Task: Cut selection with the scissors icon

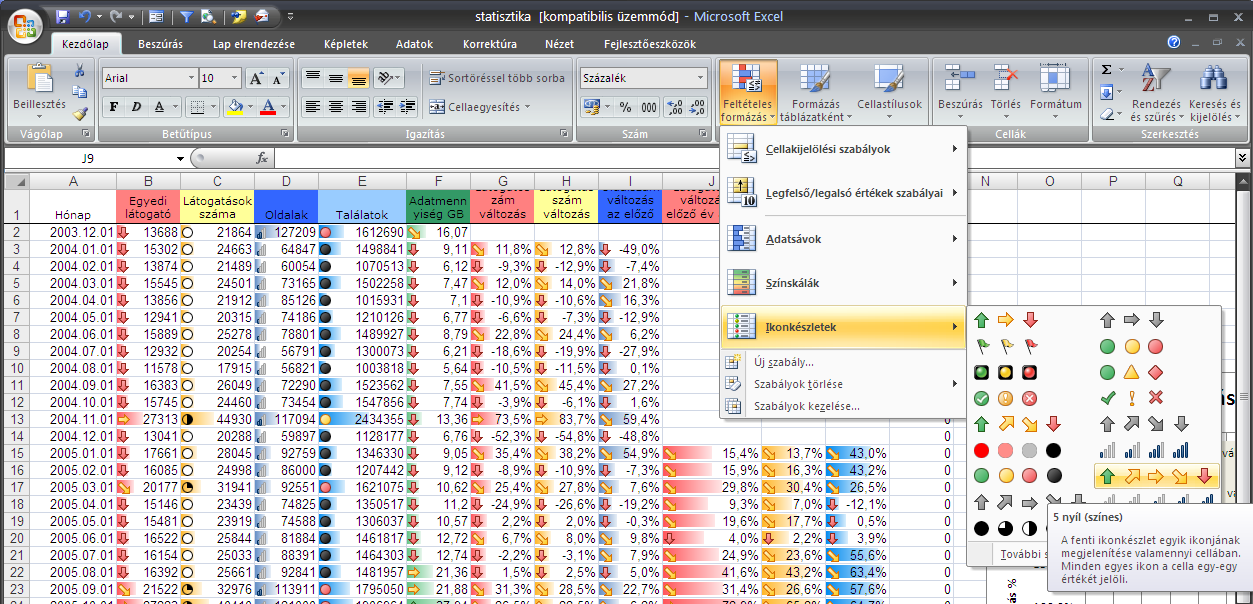Action: pos(80,70)
